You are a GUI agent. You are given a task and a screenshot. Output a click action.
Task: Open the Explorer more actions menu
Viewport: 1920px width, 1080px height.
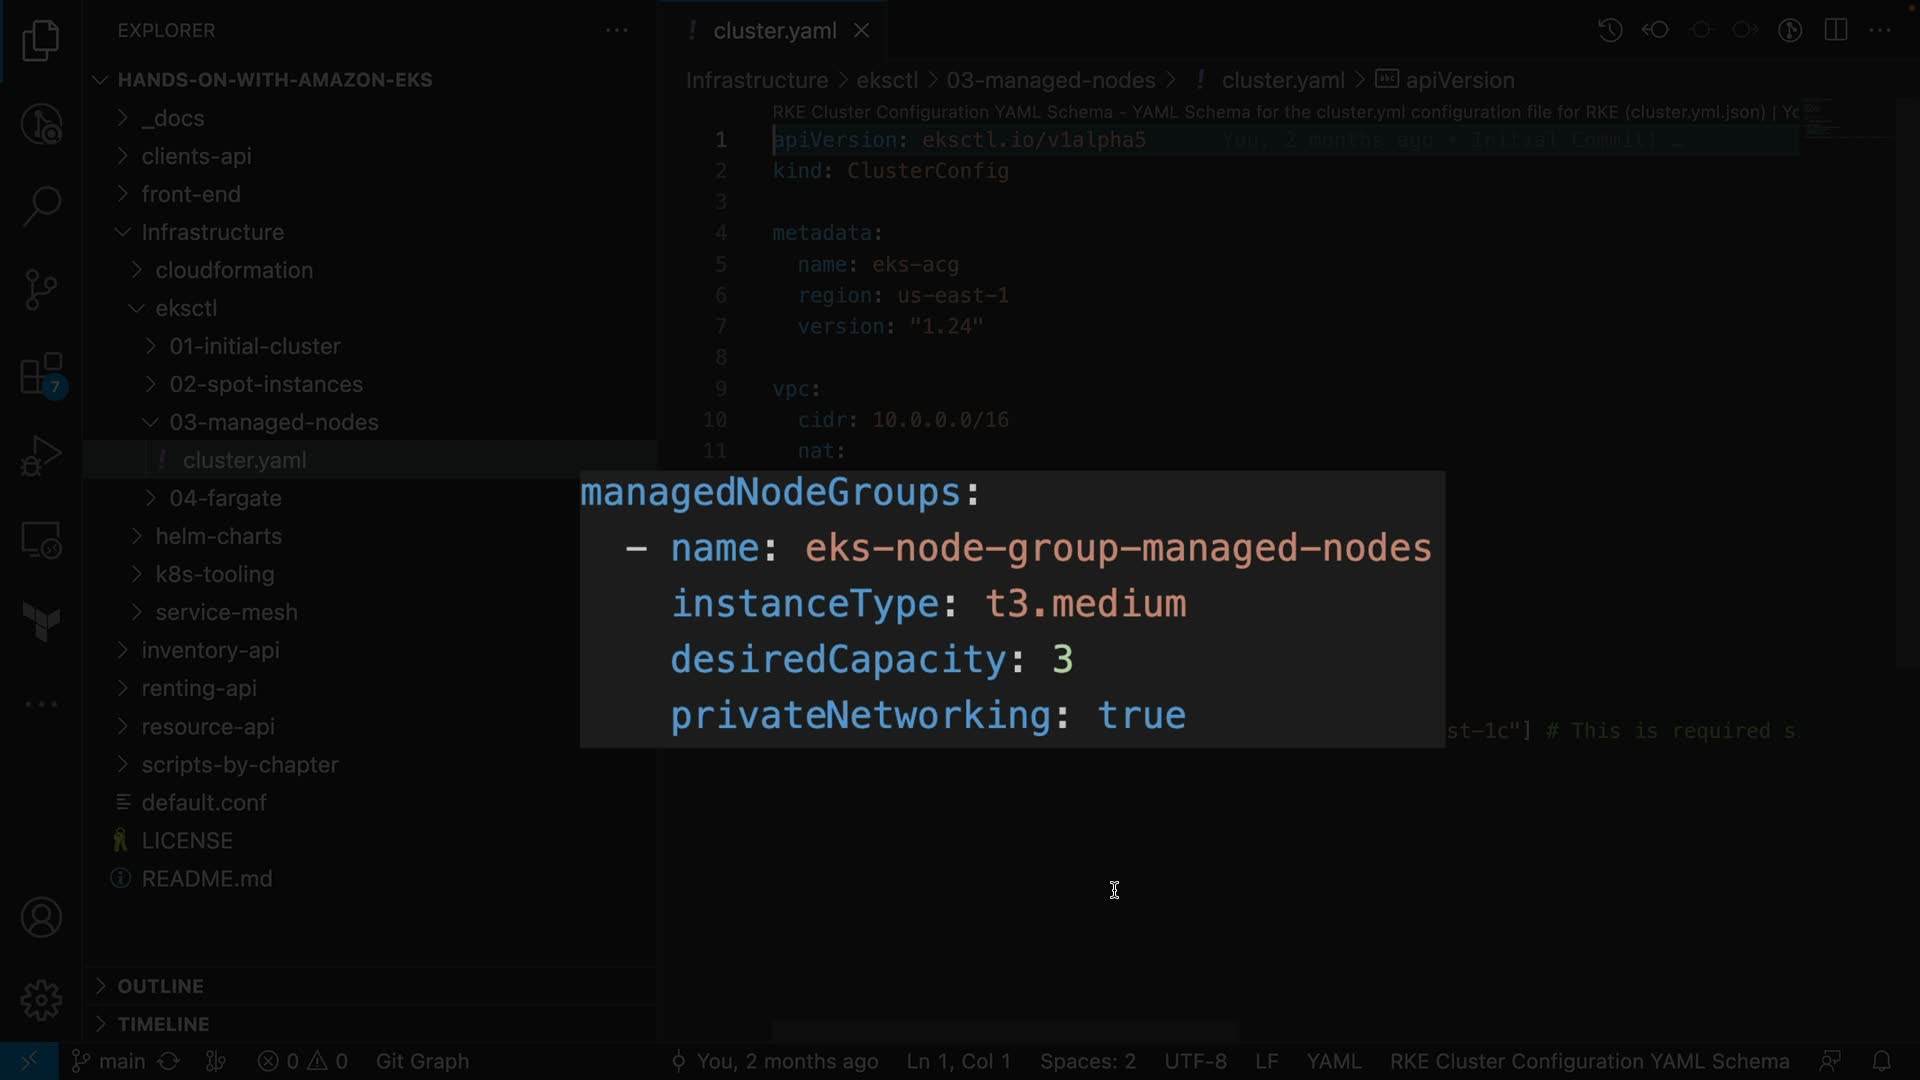617,30
